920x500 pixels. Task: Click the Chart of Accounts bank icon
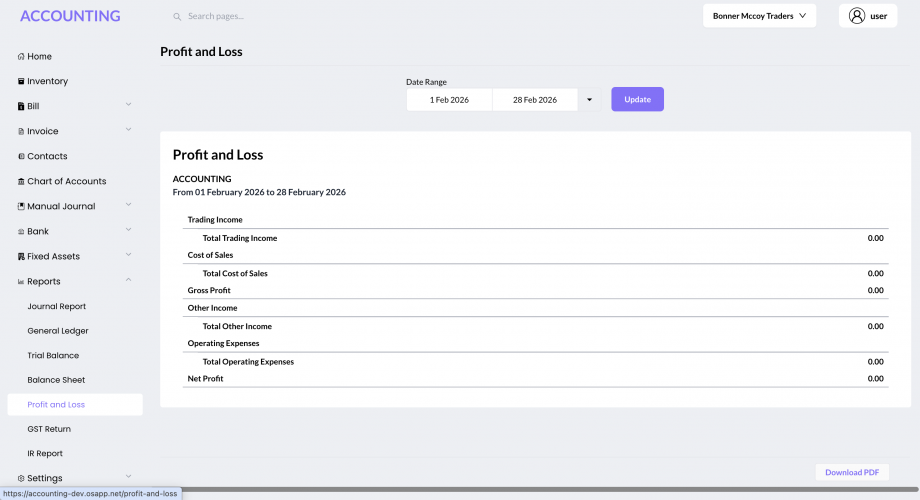21,182
